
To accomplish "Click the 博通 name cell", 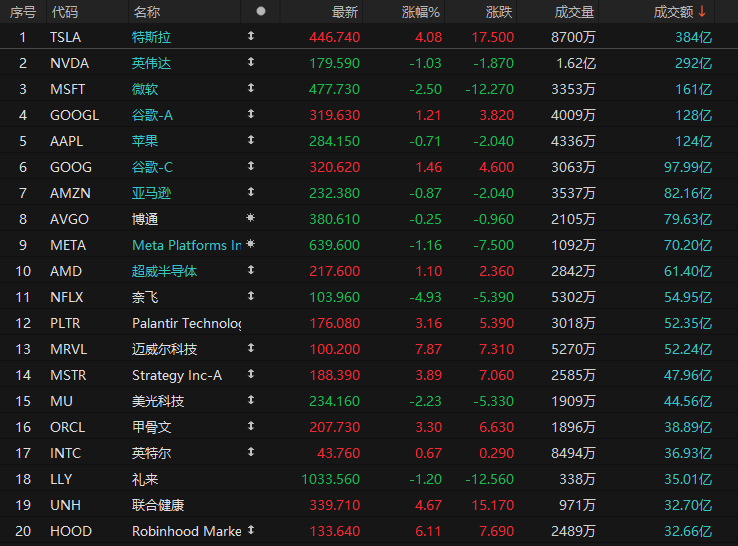I will pyautogui.click(x=145, y=219).
